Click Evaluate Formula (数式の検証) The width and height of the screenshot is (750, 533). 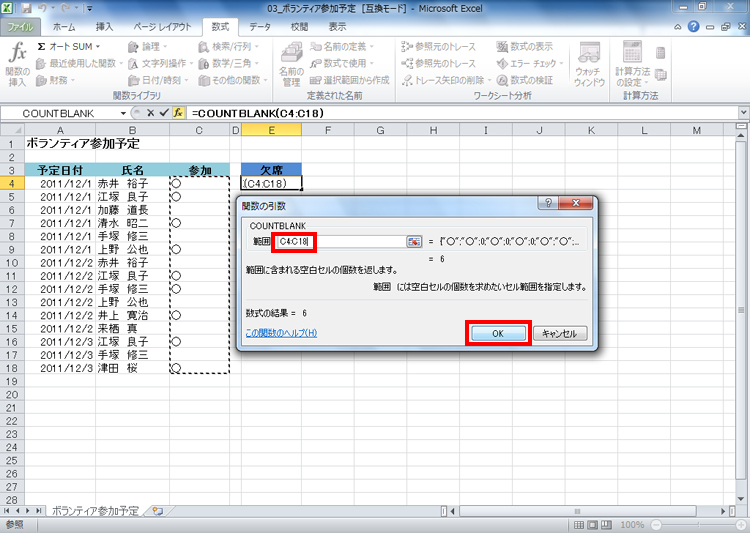524,80
